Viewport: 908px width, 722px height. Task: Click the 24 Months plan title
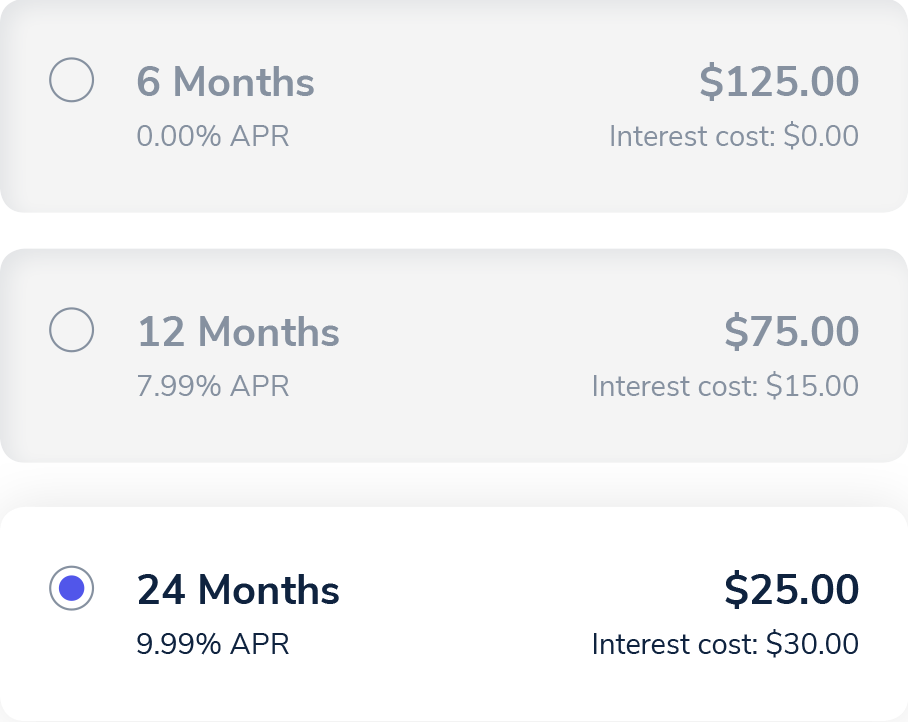coord(238,590)
